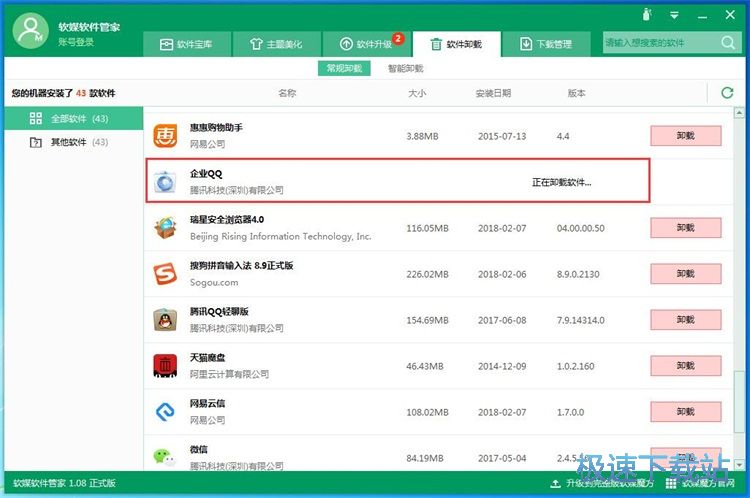The width and height of the screenshot is (750, 498).
Task: Sort by 版本 column header
Action: (x=576, y=93)
